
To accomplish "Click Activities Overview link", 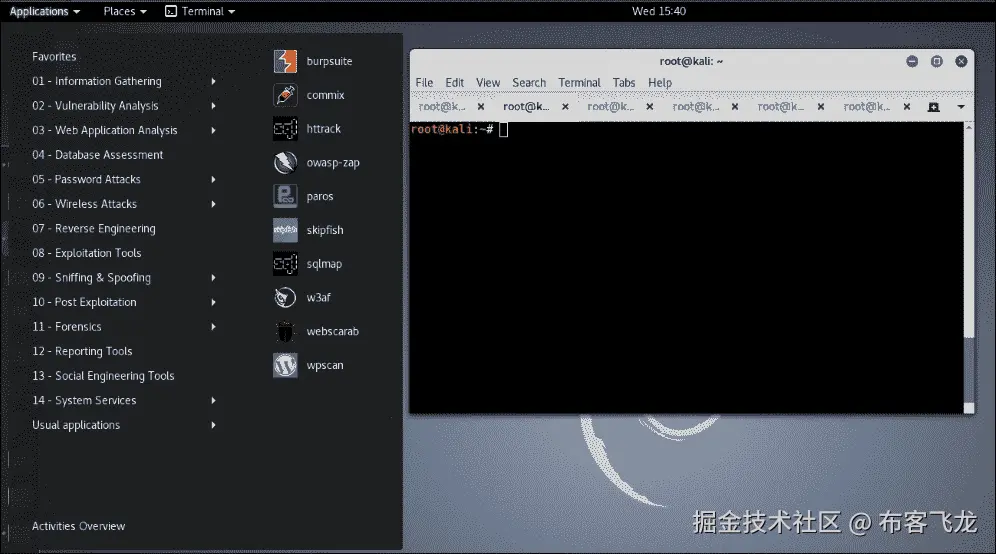I will (79, 526).
